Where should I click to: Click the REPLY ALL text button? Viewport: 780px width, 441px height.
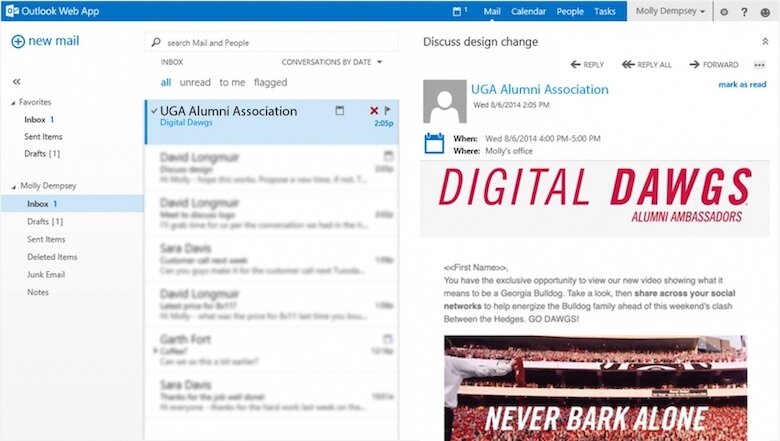[x=654, y=65]
